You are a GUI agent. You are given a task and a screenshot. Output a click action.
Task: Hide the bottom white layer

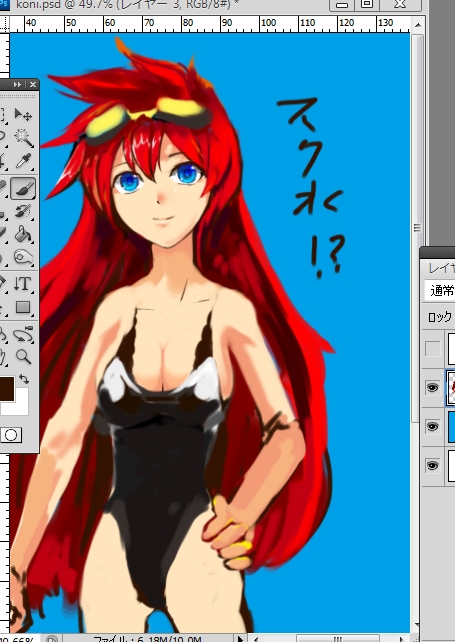click(432, 466)
